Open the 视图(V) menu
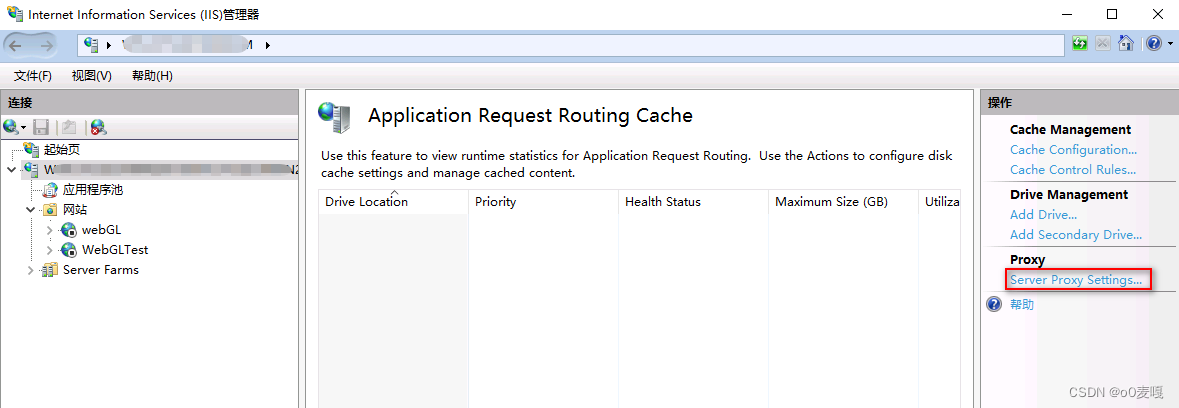 [92, 76]
